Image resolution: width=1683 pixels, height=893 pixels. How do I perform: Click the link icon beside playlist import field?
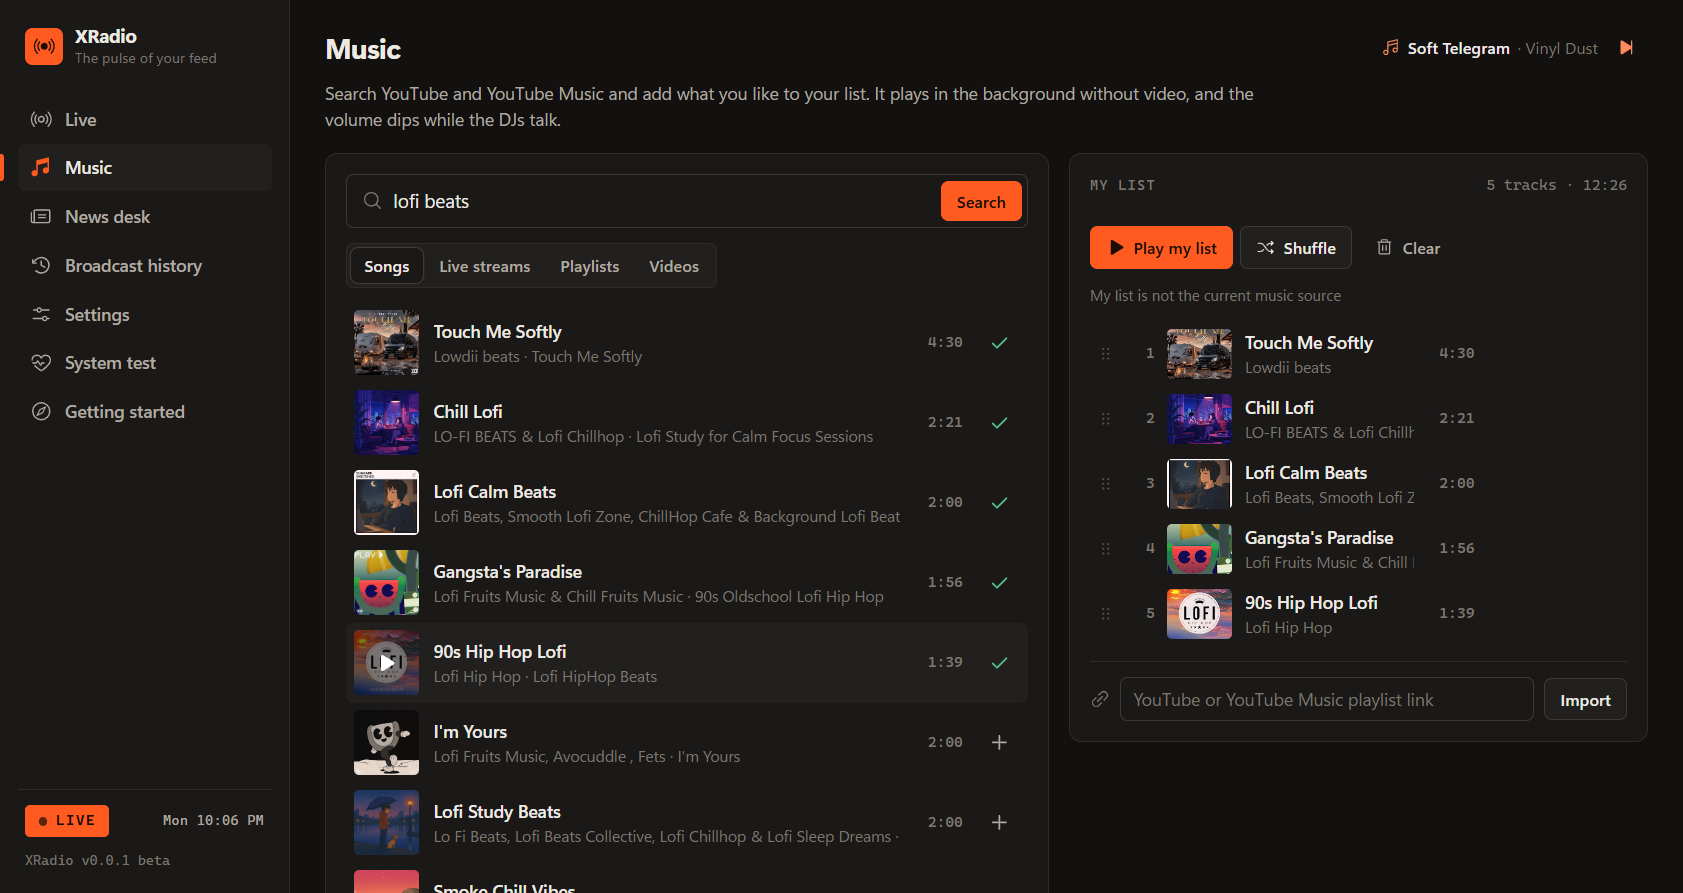point(1100,699)
